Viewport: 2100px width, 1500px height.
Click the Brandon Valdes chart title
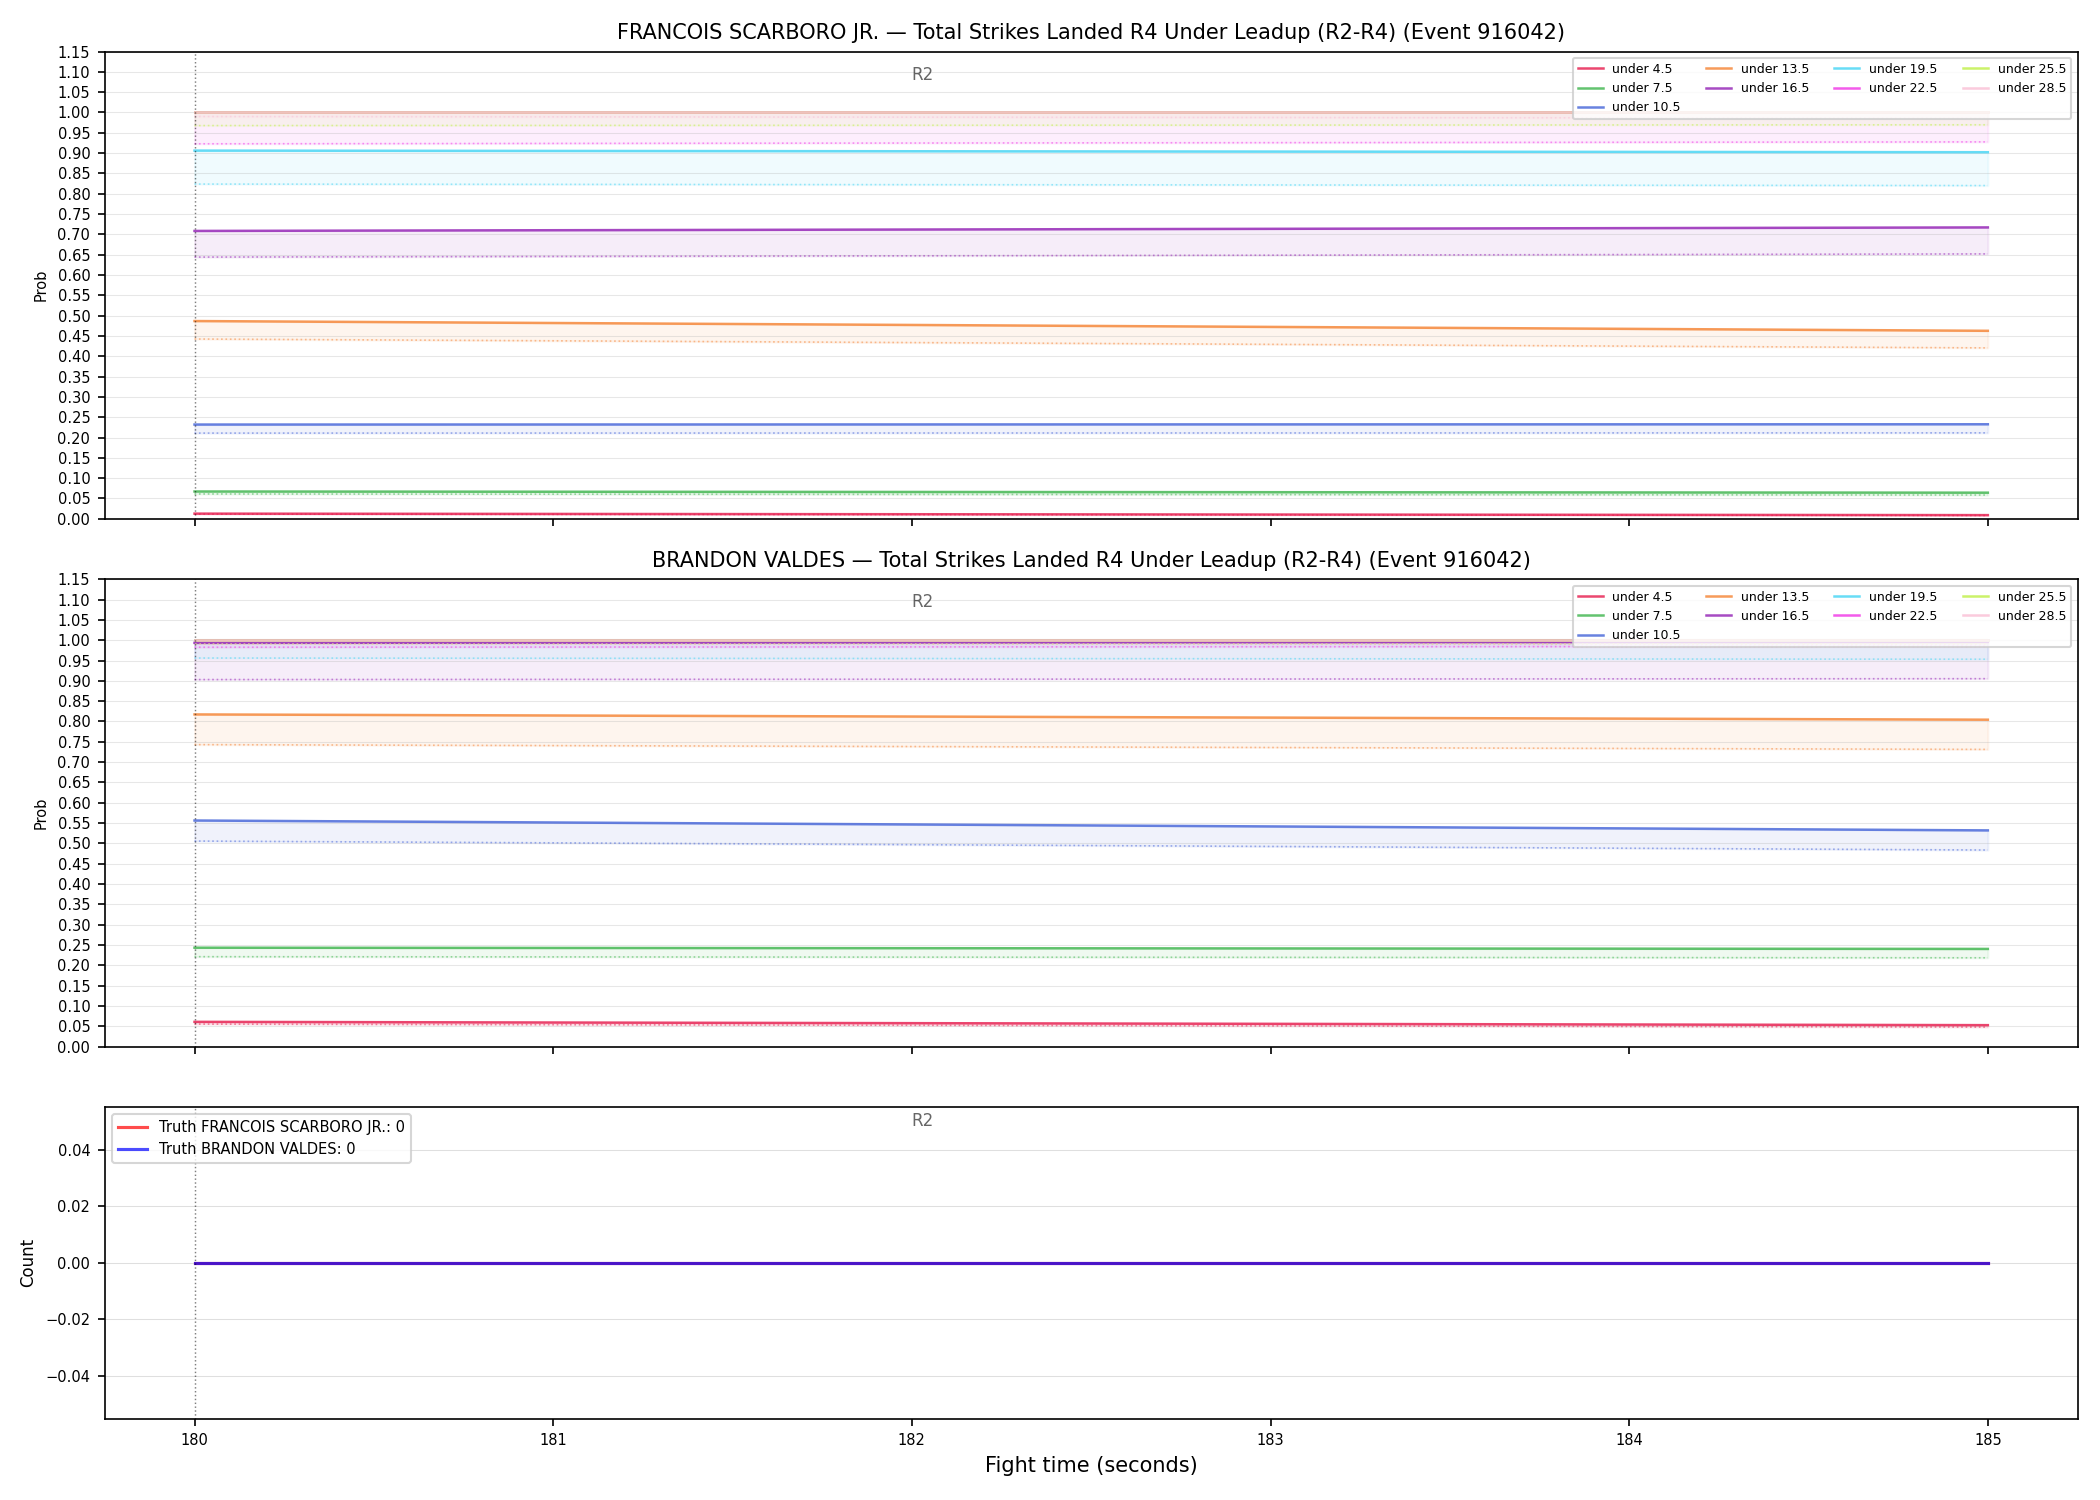tap(1090, 560)
